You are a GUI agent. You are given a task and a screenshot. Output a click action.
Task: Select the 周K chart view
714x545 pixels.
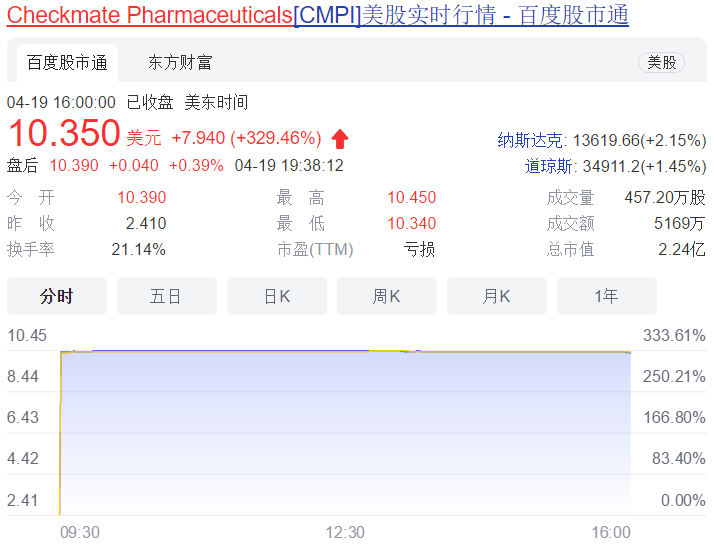[x=387, y=296]
